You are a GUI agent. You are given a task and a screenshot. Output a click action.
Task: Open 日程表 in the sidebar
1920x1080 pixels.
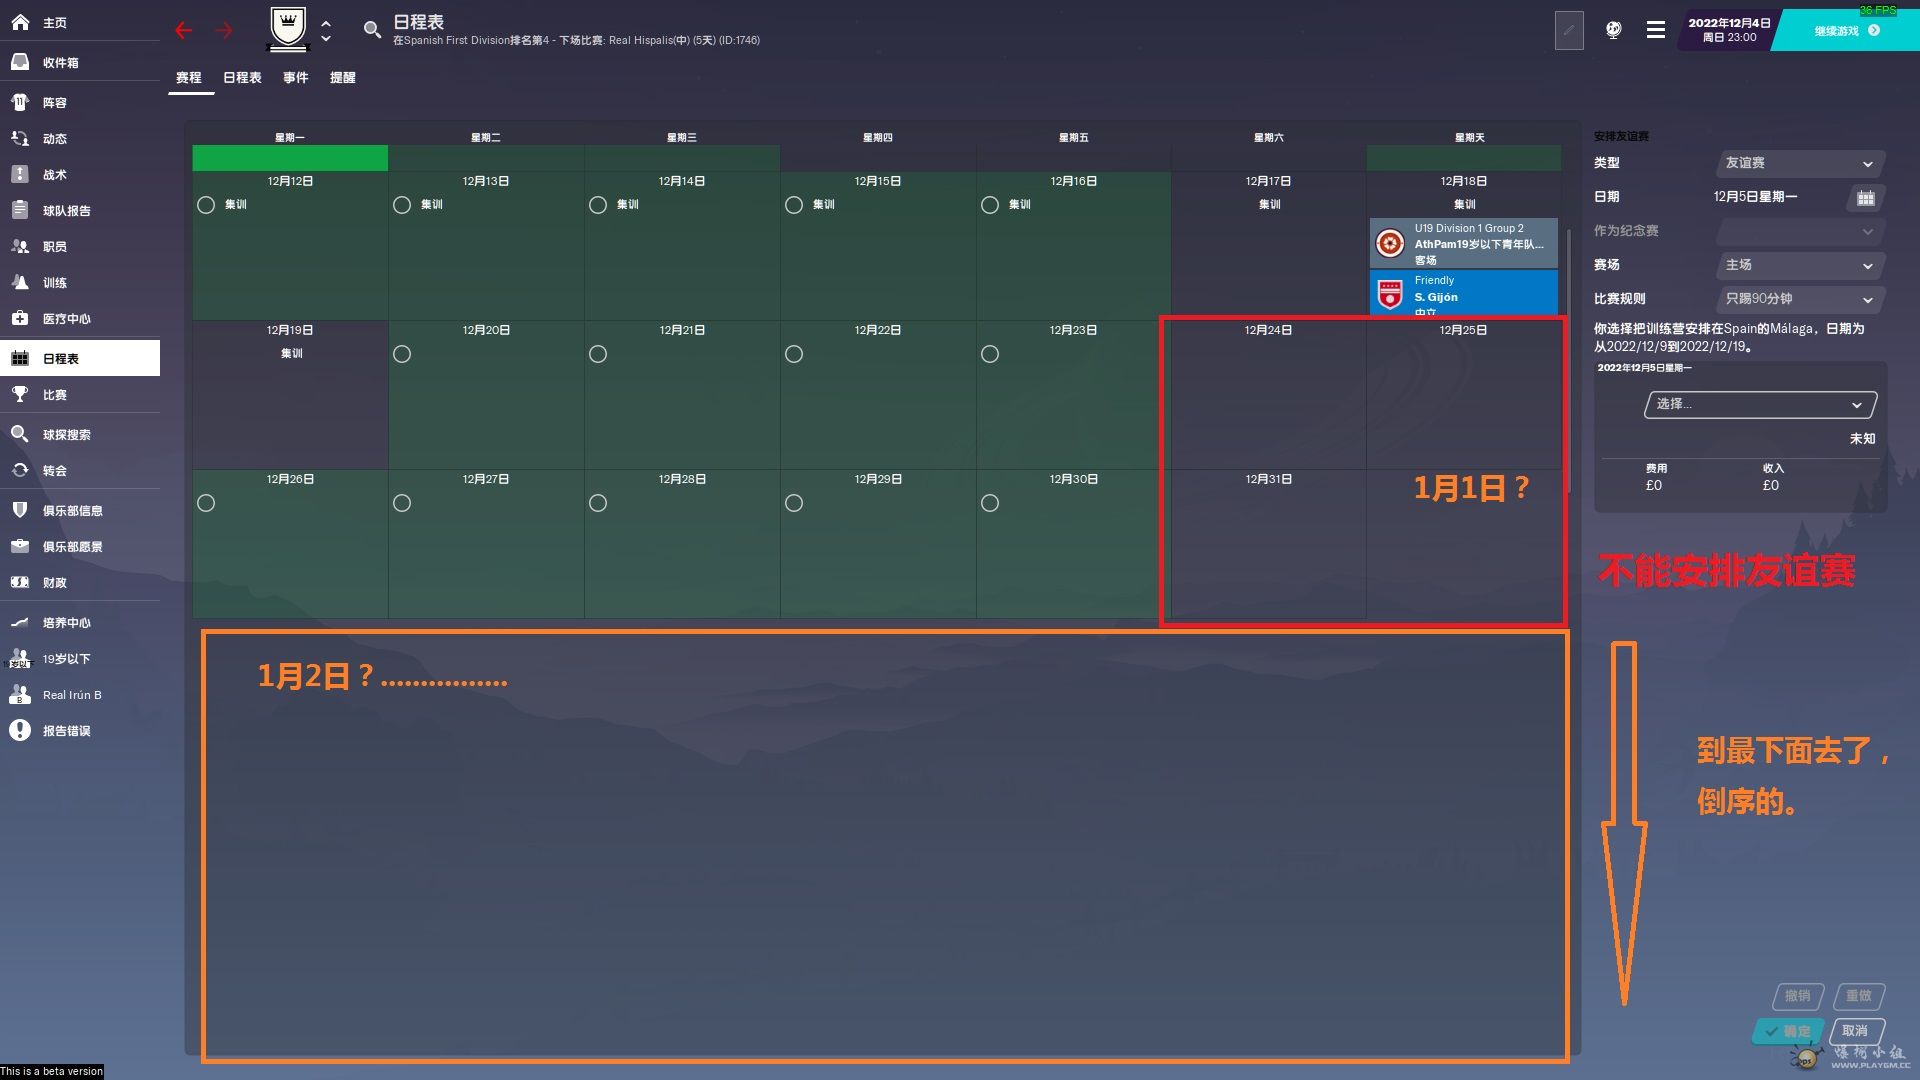coord(80,358)
